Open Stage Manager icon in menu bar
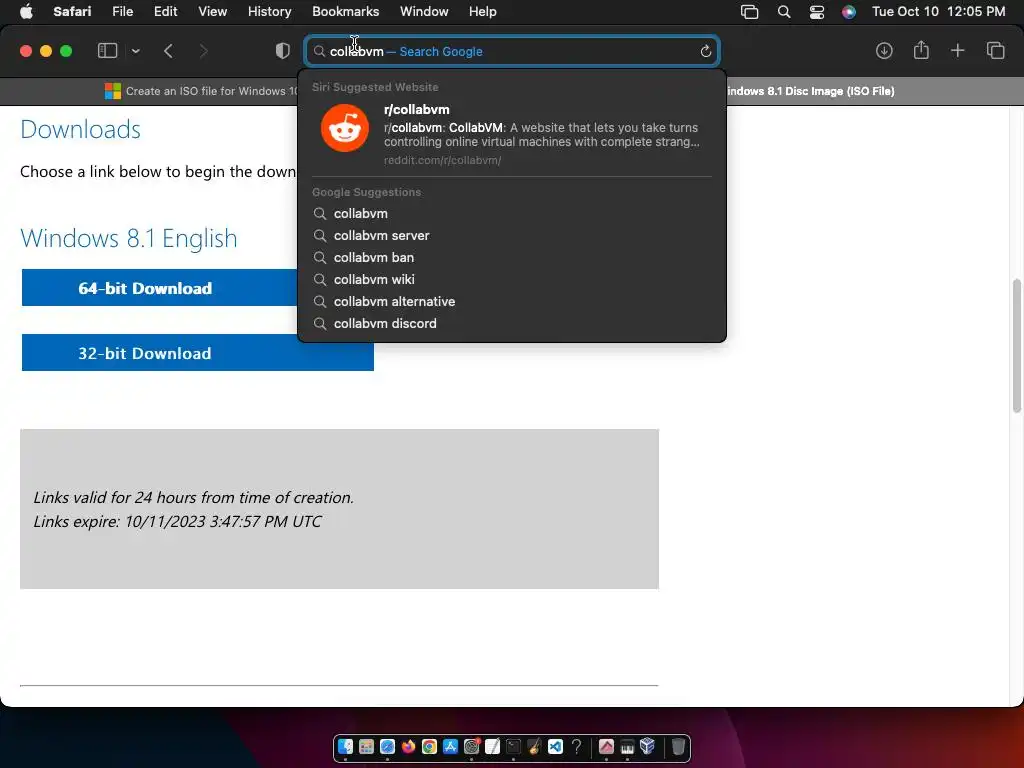This screenshot has height=768, width=1024. point(750,12)
